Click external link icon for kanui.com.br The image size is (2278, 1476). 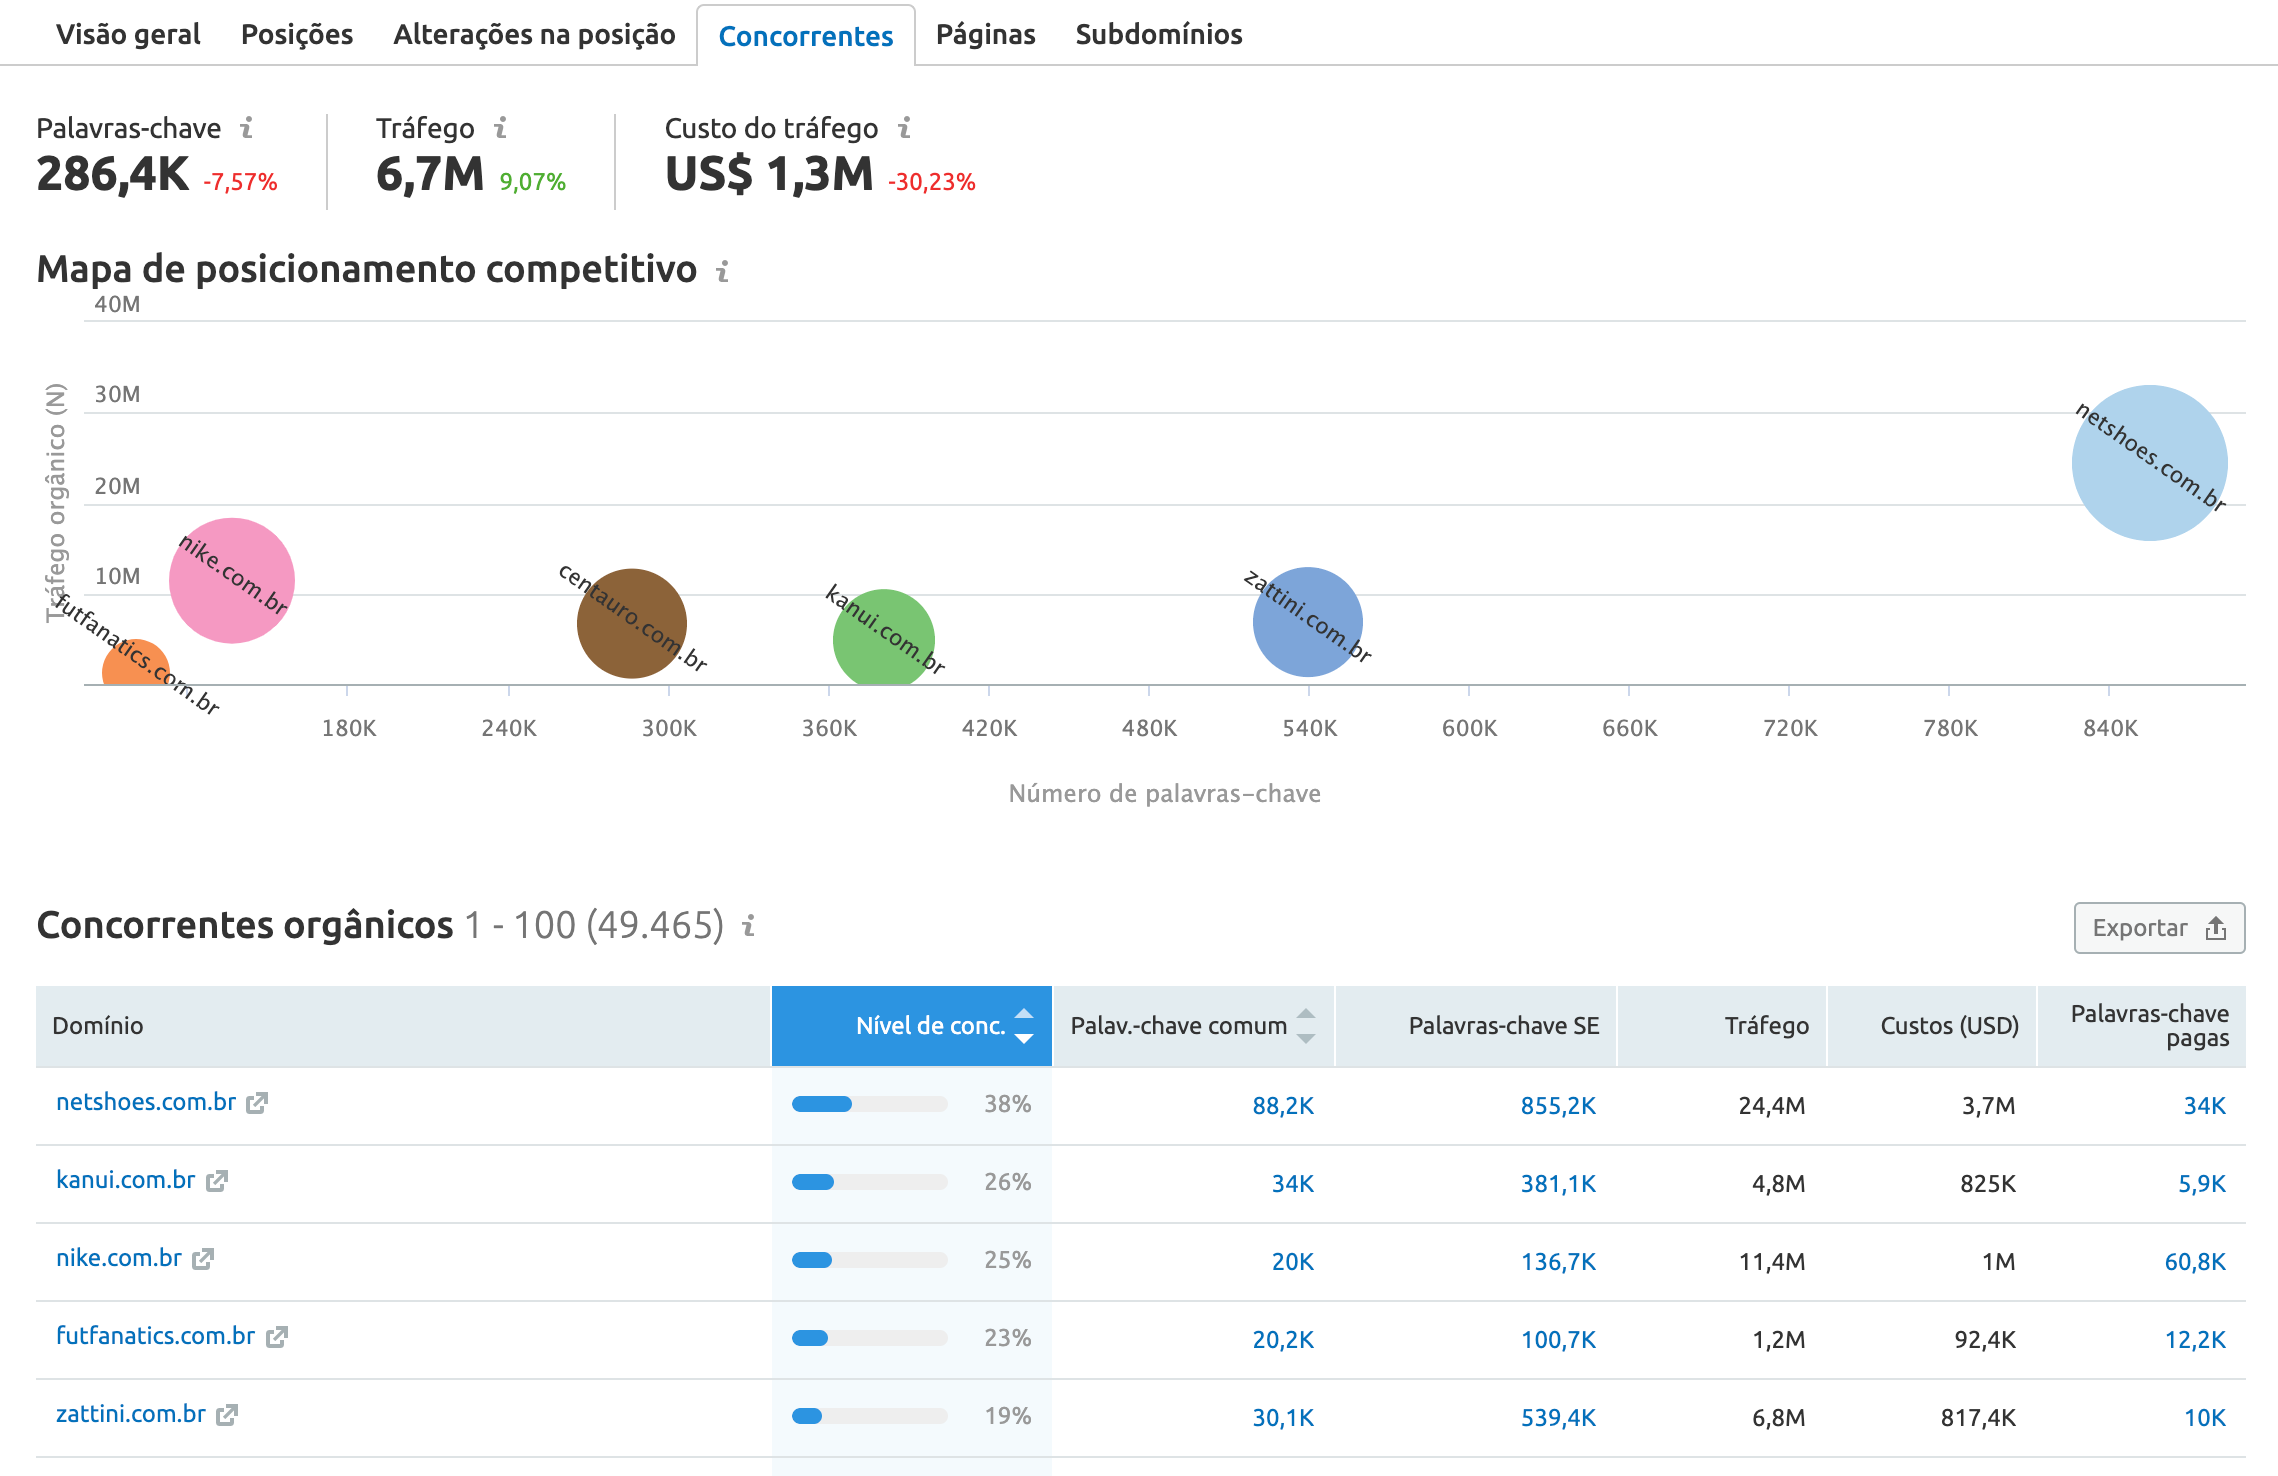pos(217,1181)
